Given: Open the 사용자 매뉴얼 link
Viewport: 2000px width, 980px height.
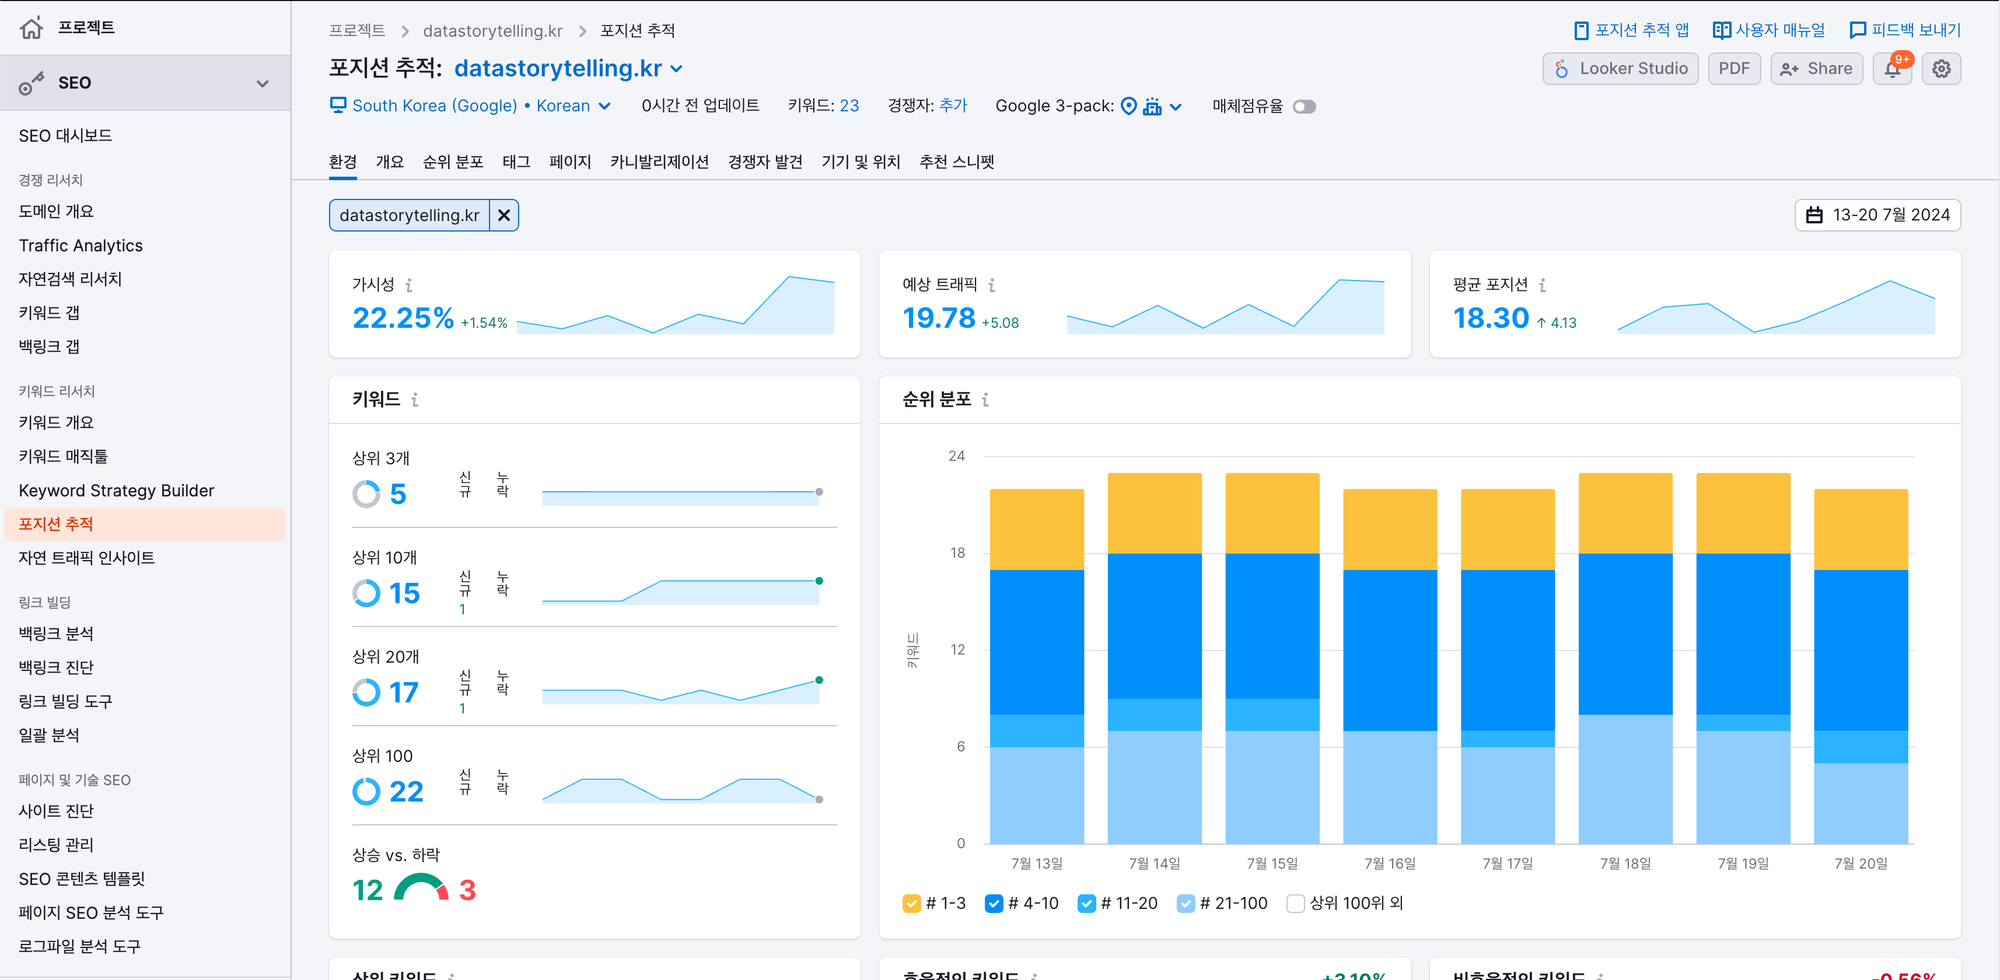Looking at the screenshot, I should click(1769, 31).
